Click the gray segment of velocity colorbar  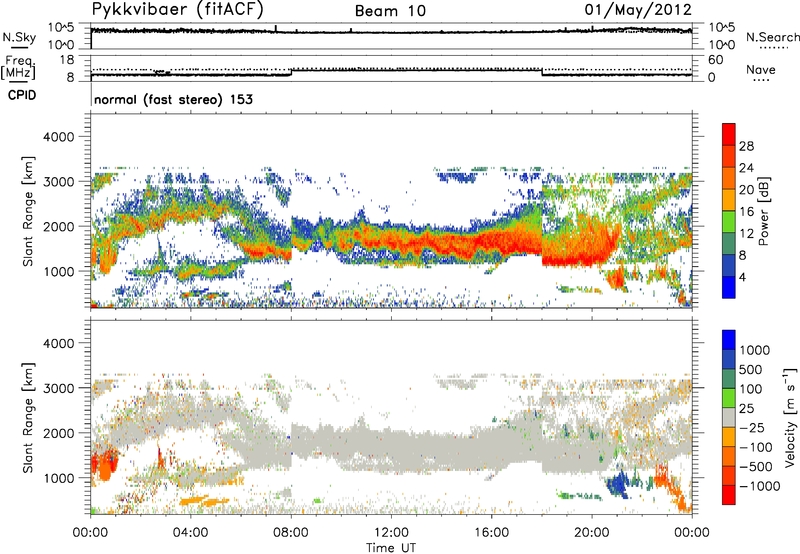(729, 417)
